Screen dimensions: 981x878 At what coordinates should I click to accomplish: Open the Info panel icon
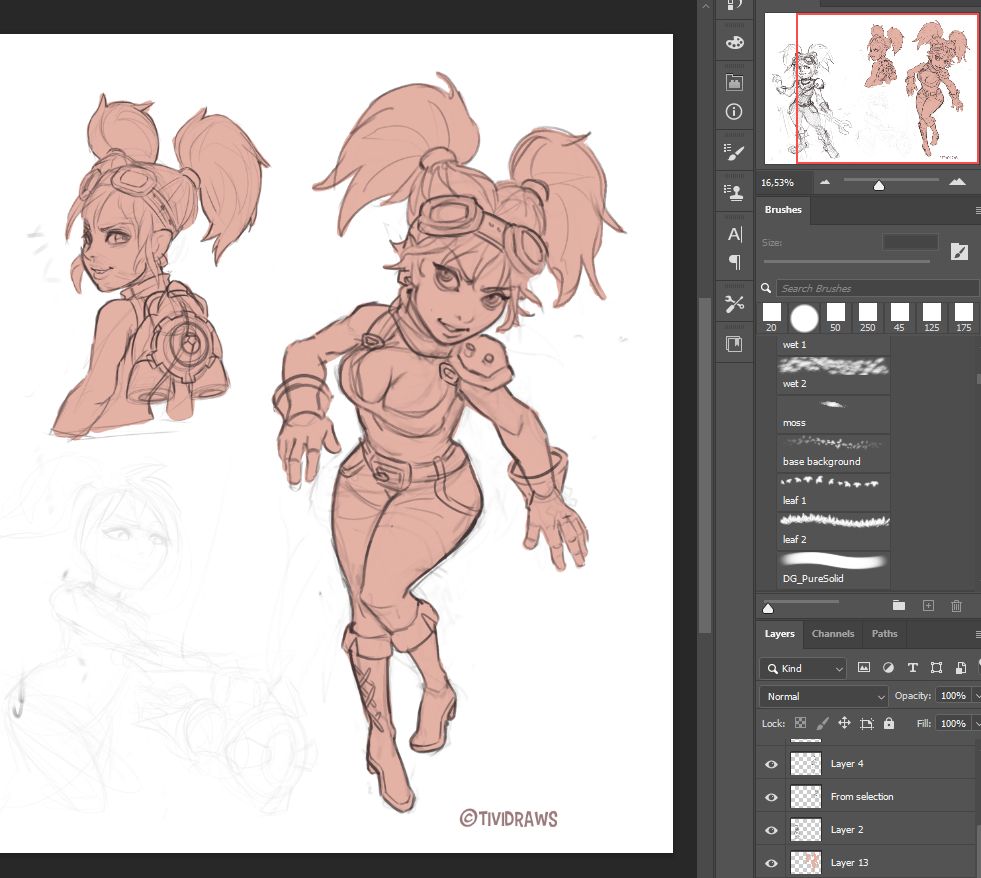click(x=734, y=112)
